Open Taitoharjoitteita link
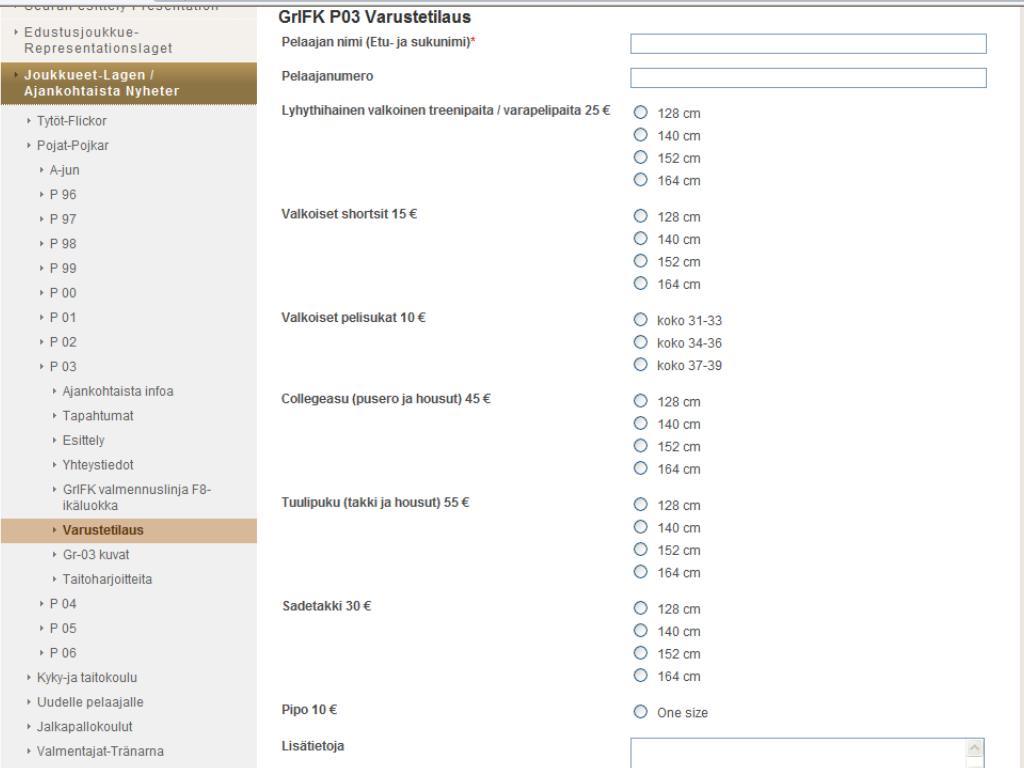1024x768 pixels. pyautogui.click(x=107, y=579)
